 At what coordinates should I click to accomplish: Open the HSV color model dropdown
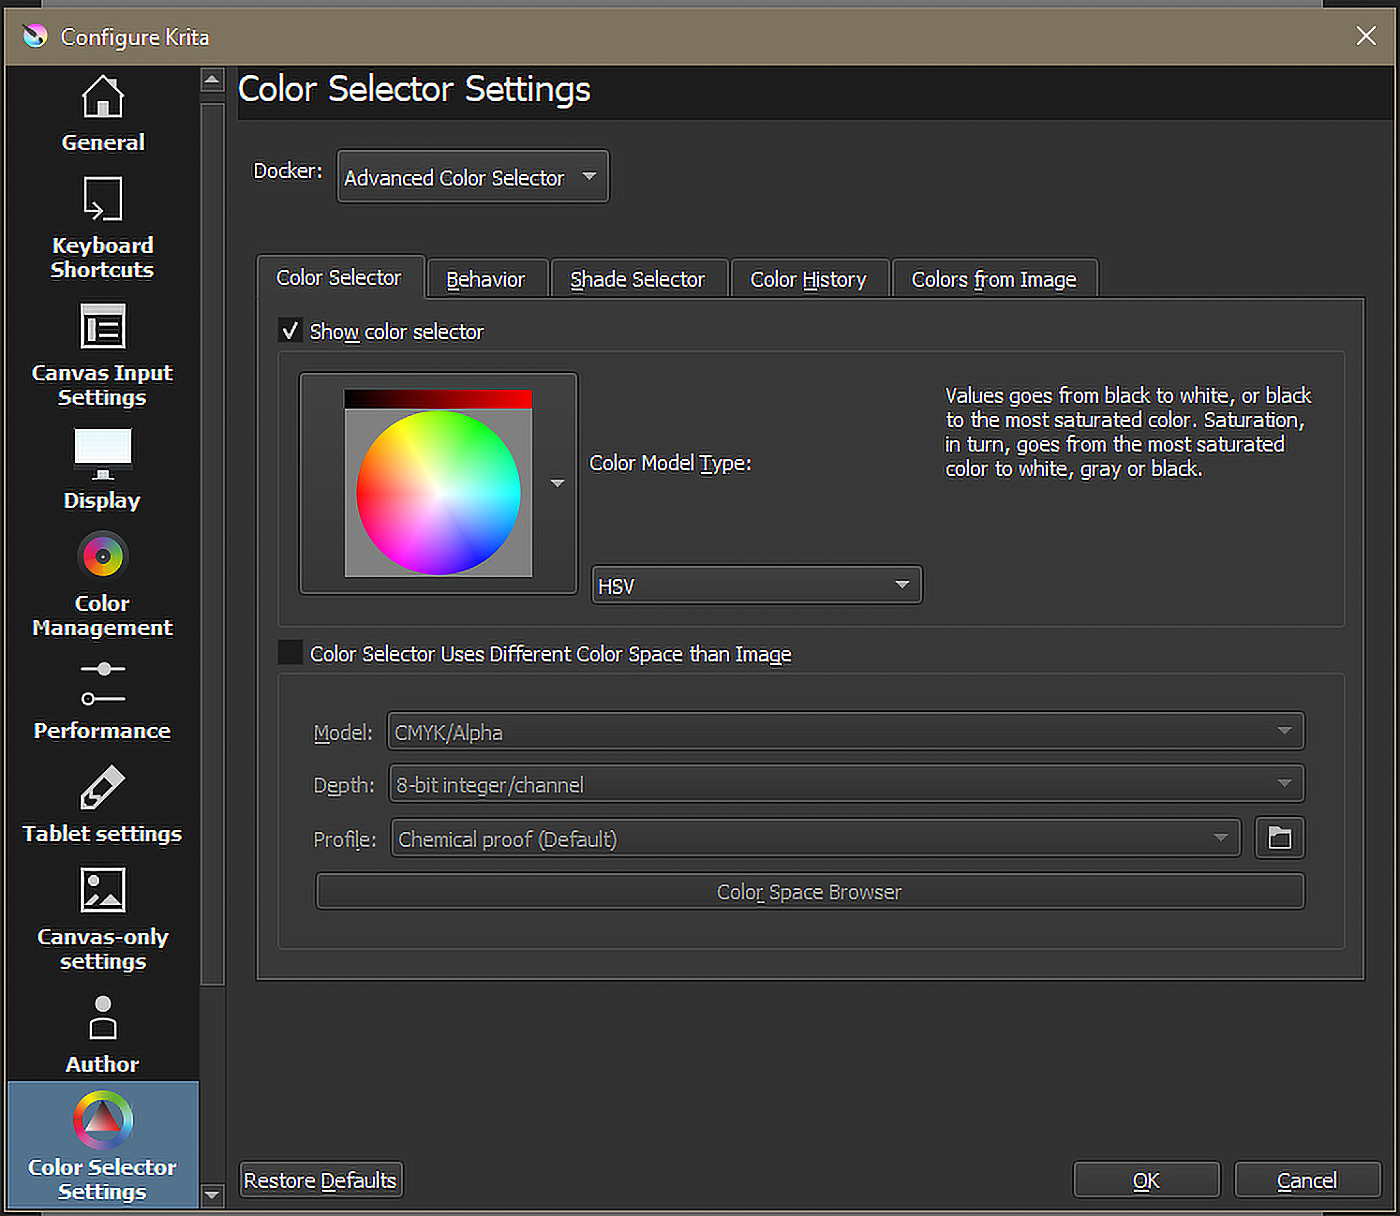757,585
